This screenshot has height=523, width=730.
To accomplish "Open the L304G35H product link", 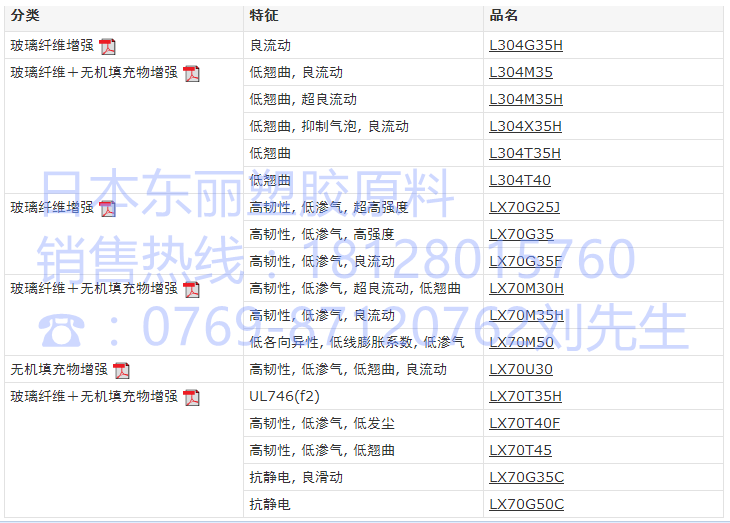I will [x=526, y=45].
